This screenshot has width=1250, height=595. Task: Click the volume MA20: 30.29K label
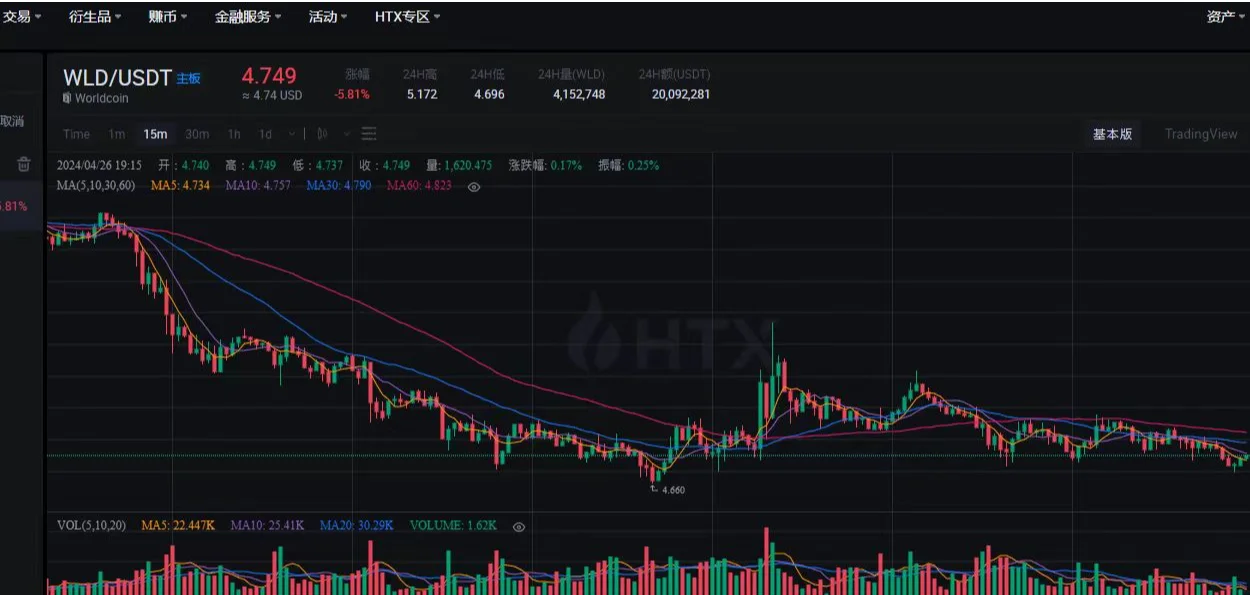click(x=357, y=526)
